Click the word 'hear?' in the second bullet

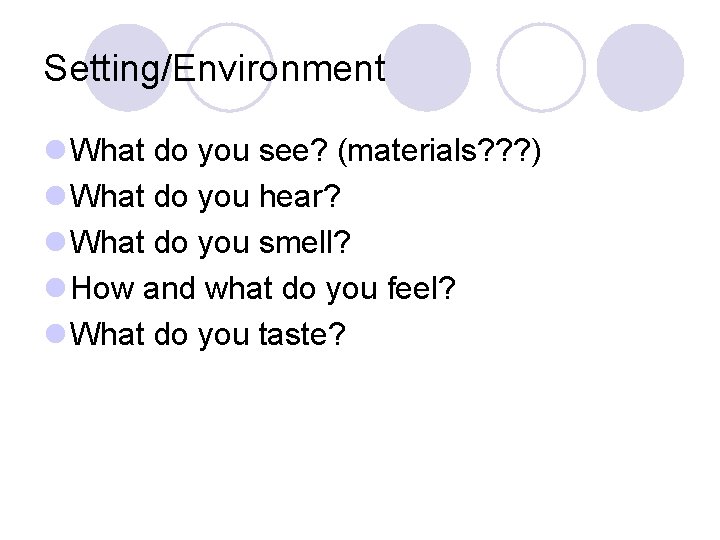point(300,198)
